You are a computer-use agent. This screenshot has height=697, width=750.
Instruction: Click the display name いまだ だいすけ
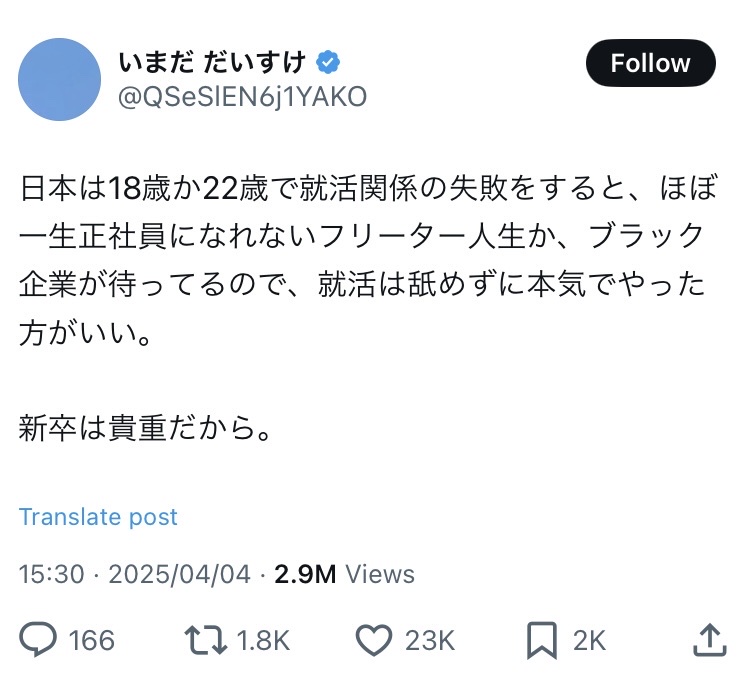coord(211,64)
